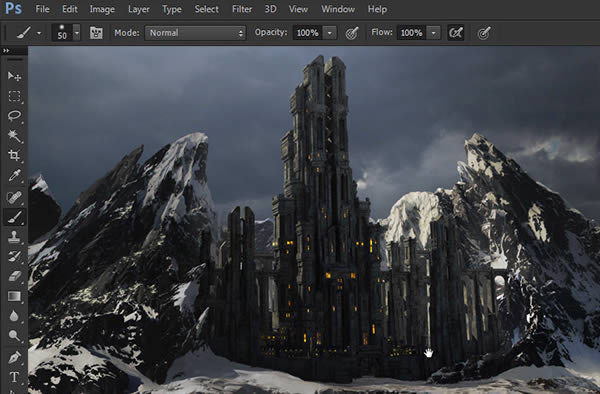Open the Opacity slider dropdown arrow
This screenshot has height=394, width=600.
(329, 33)
